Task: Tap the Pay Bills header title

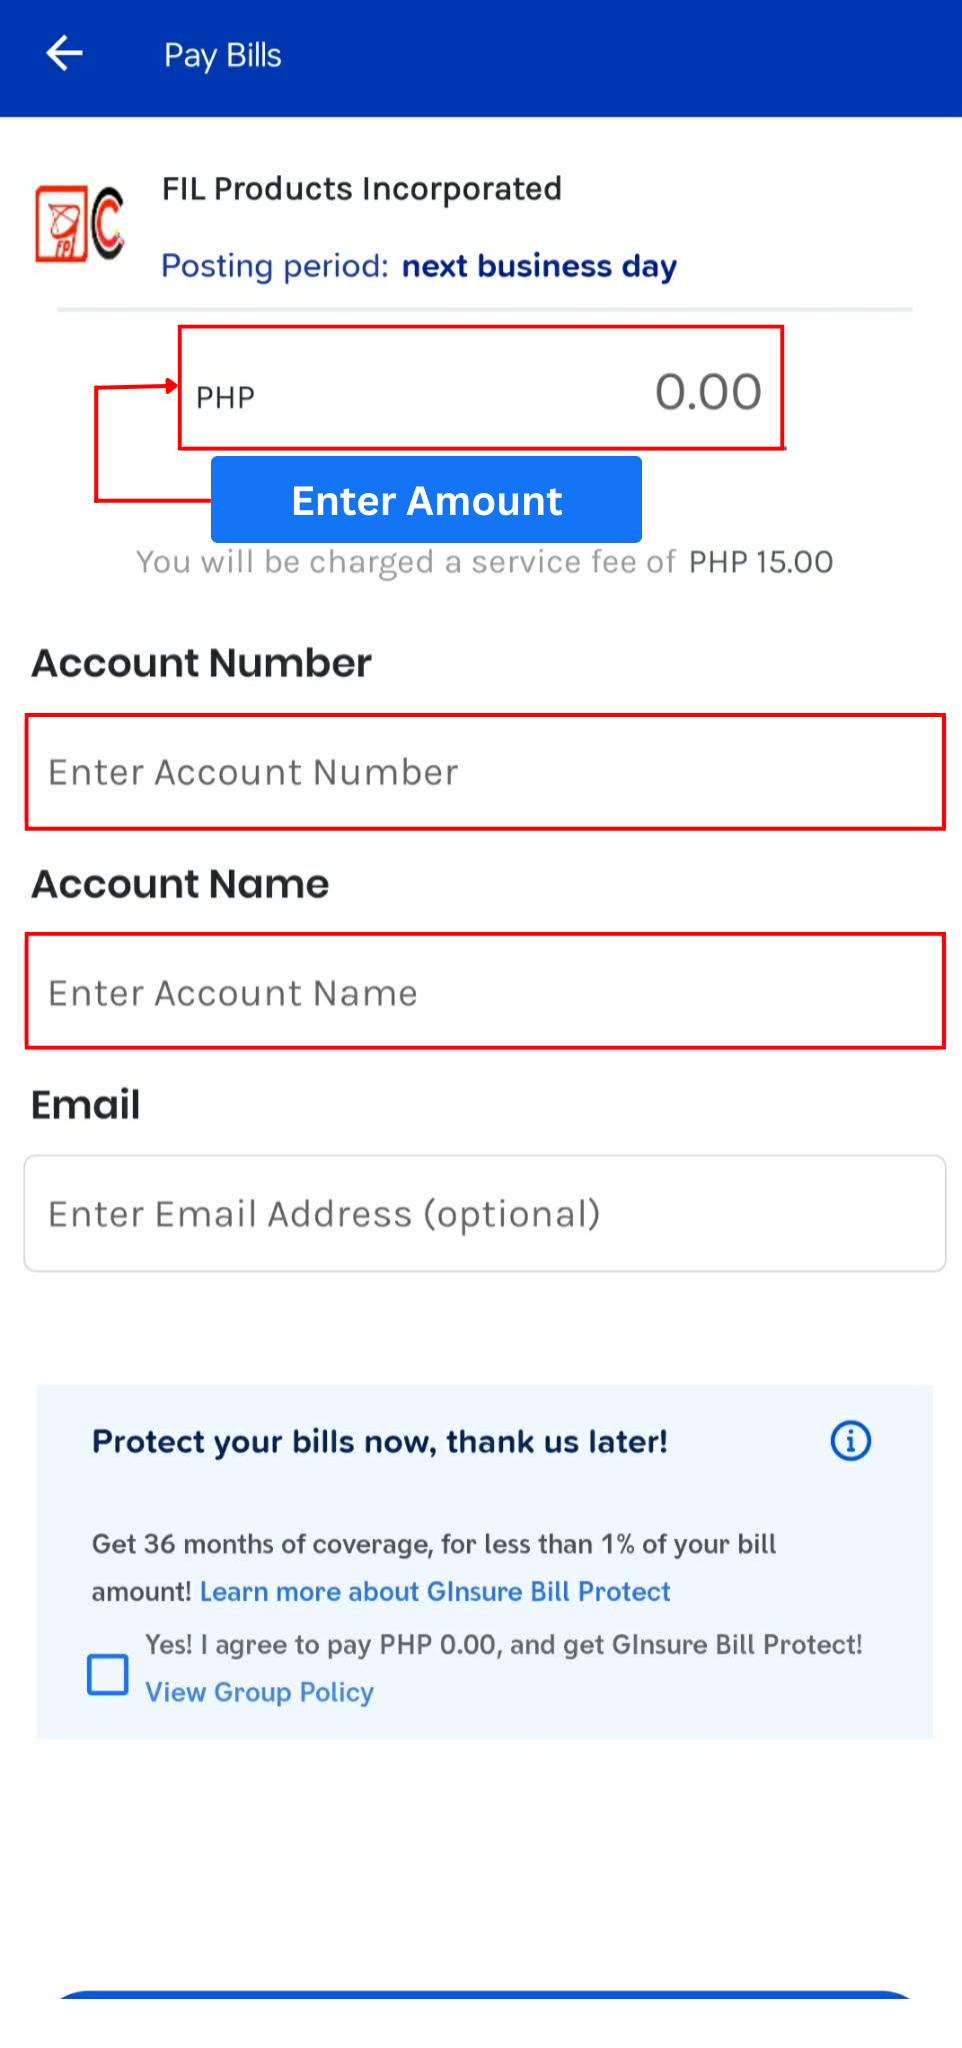Action: click(x=223, y=55)
